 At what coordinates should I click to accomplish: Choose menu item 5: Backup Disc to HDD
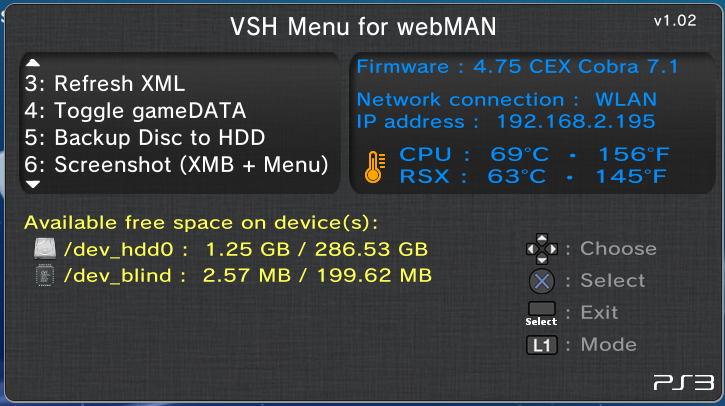click(x=145, y=137)
